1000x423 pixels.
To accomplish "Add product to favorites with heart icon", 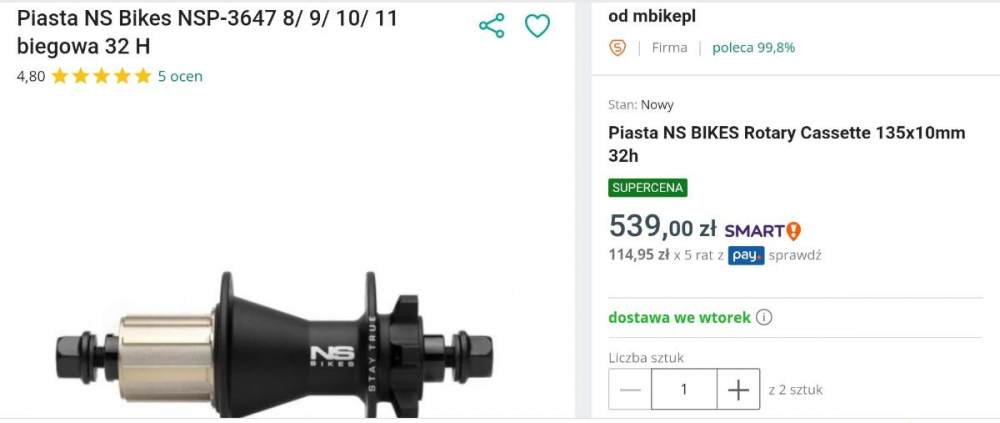I will click(x=538, y=26).
